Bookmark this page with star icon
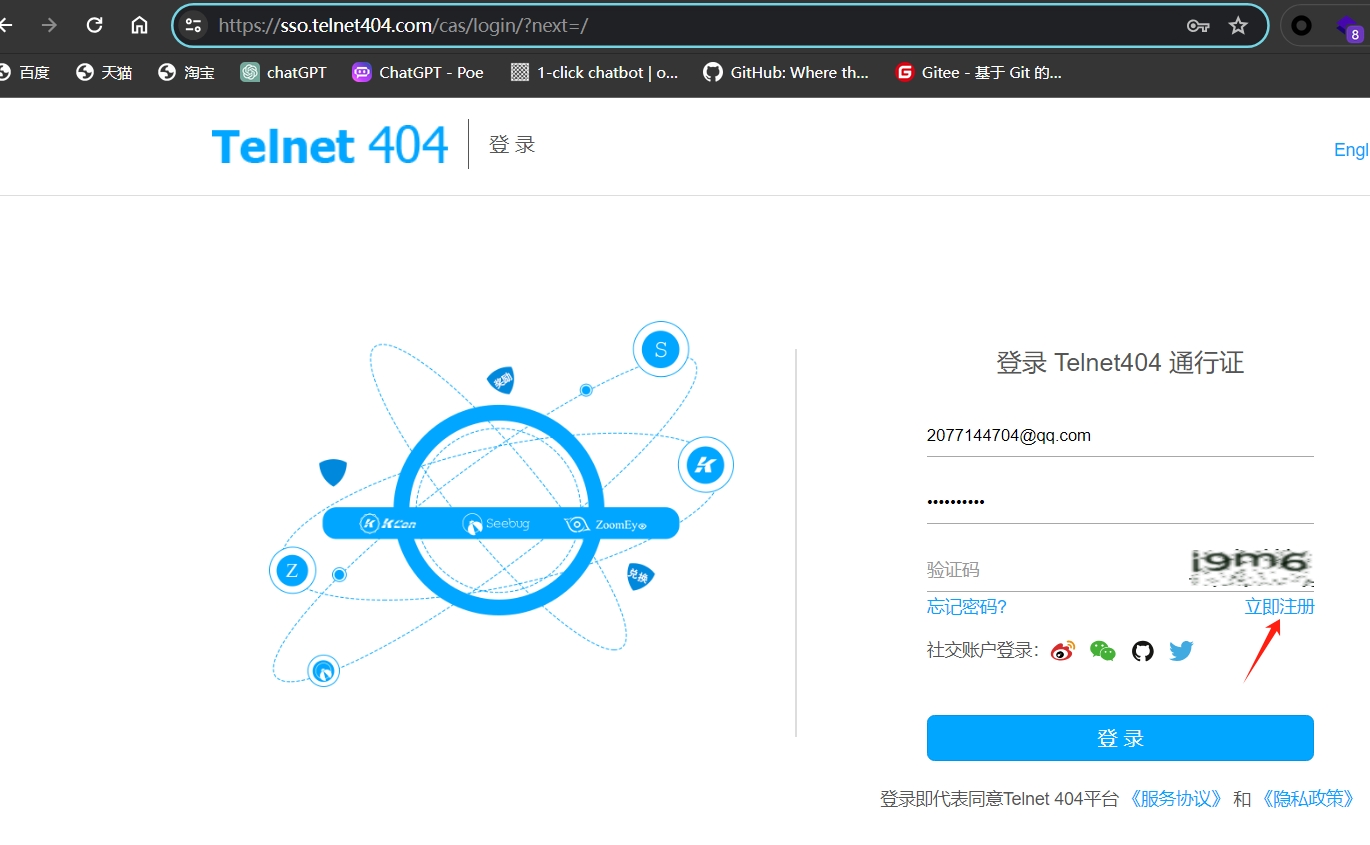 (1238, 26)
